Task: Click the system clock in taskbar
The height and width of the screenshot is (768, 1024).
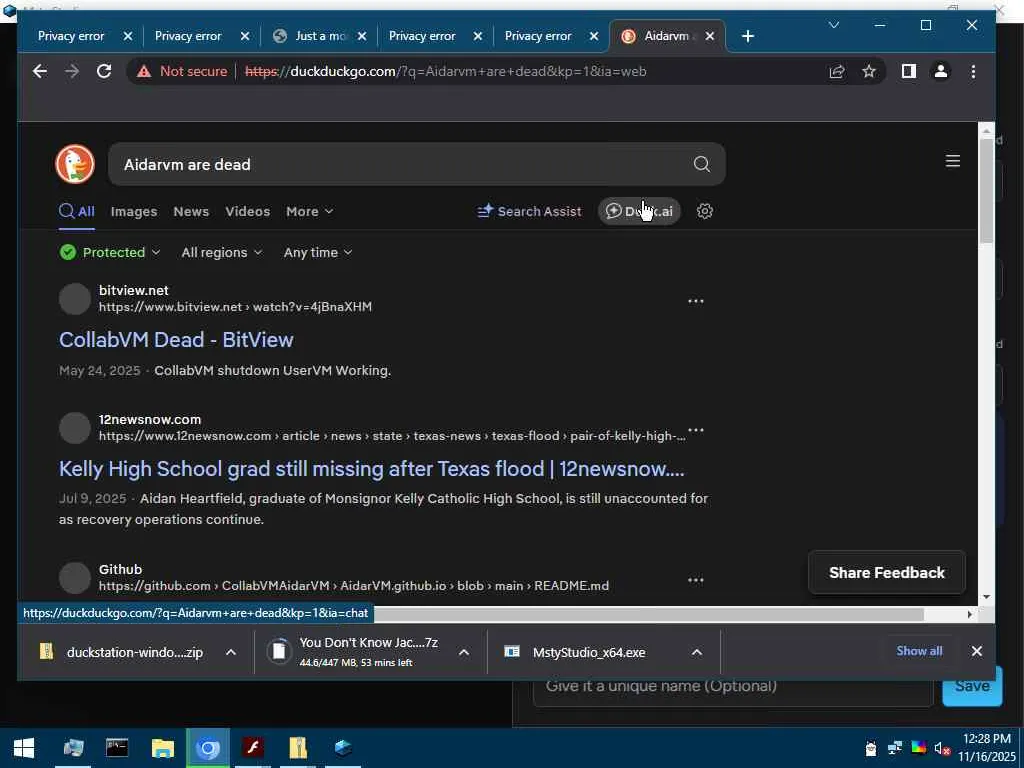Action: click(x=987, y=748)
